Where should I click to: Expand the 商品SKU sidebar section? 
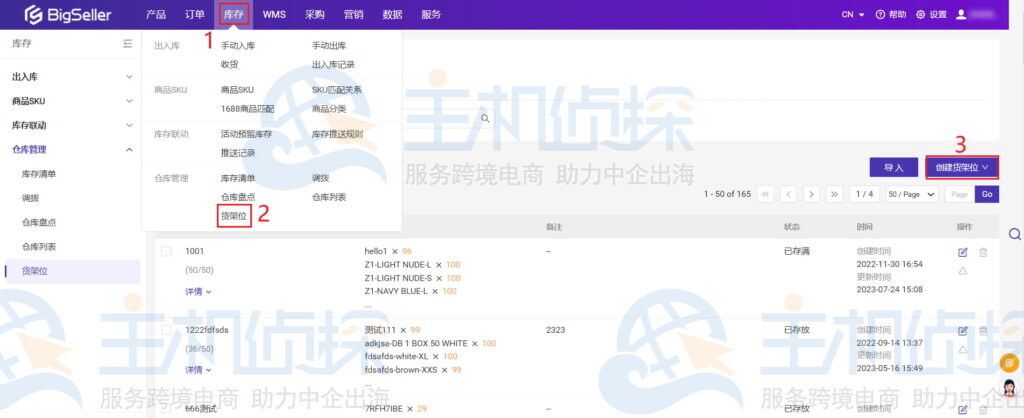[129, 101]
